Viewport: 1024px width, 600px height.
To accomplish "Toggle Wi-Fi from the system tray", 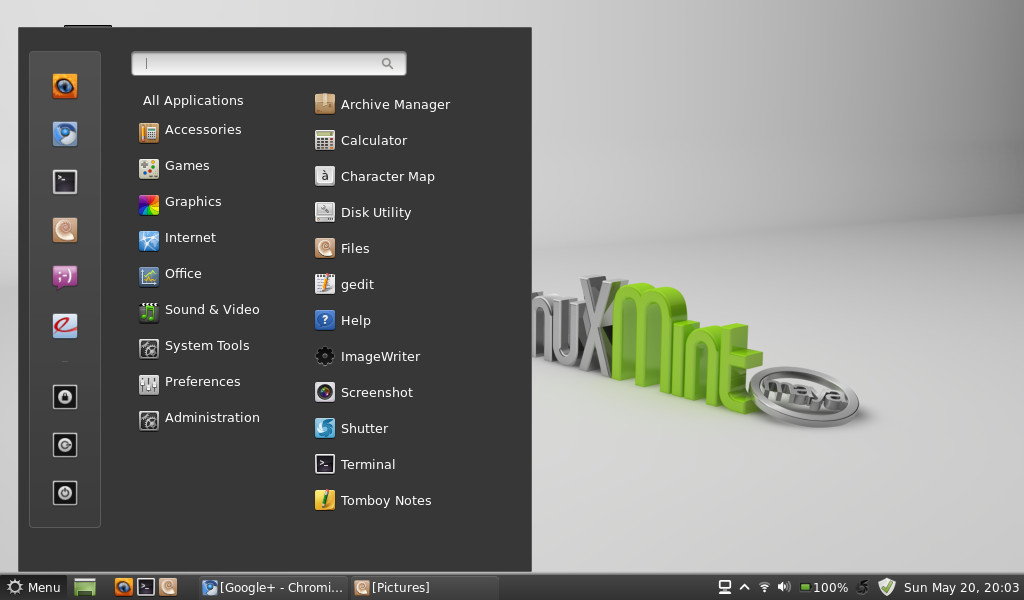I will 764,587.
